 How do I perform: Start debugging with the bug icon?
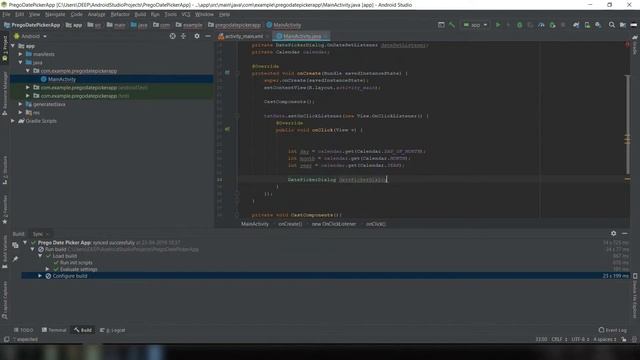point(519,25)
